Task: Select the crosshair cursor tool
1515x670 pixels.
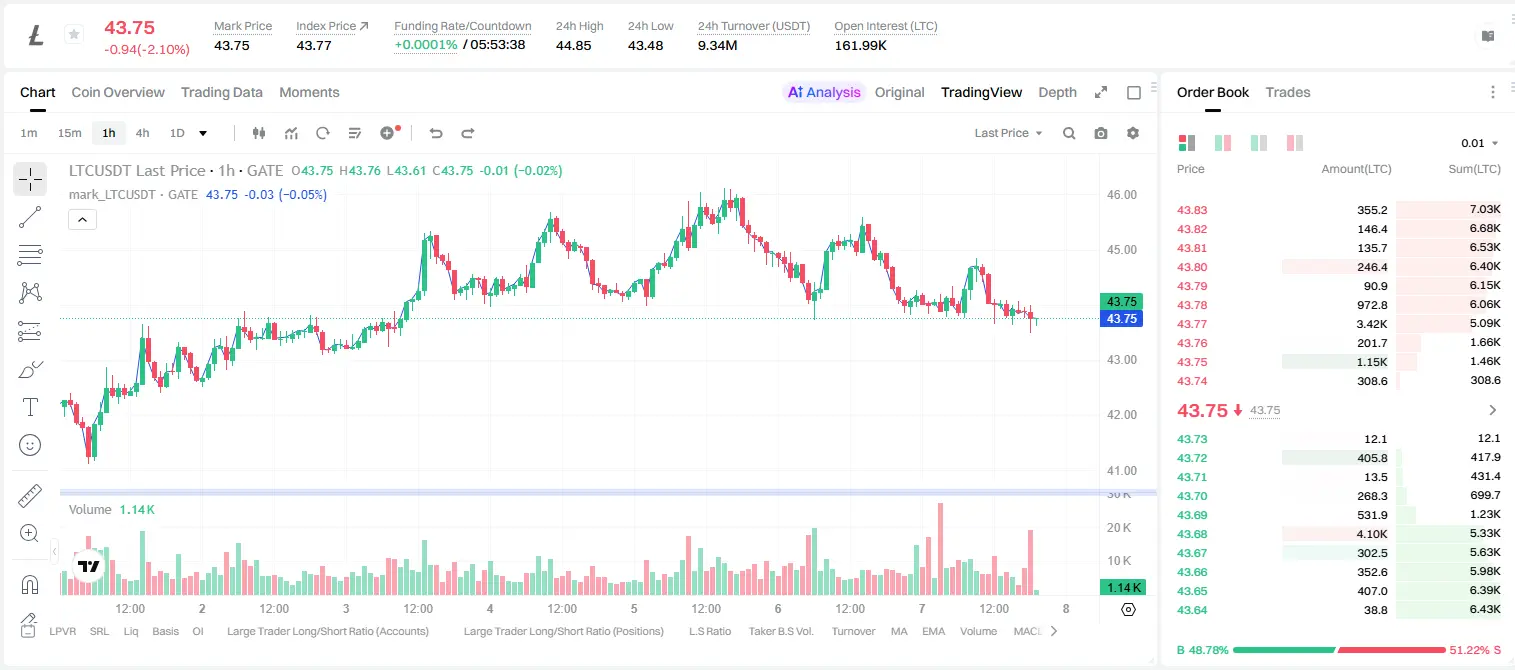Action: point(30,180)
